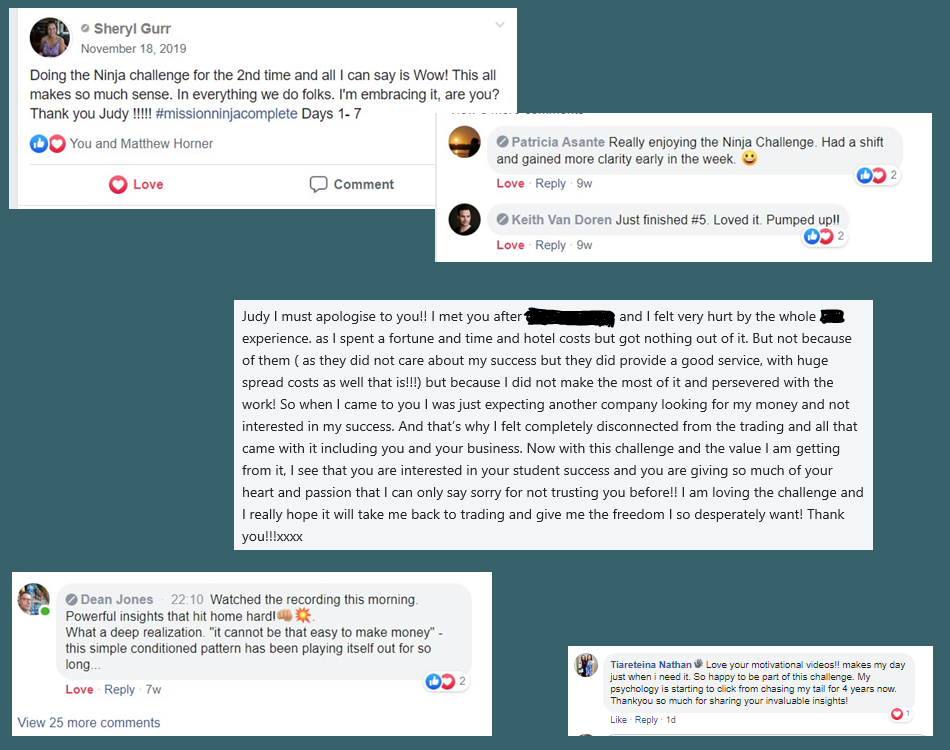Expand "View 25 more comments"
This screenshot has width=950, height=750.
point(89,722)
